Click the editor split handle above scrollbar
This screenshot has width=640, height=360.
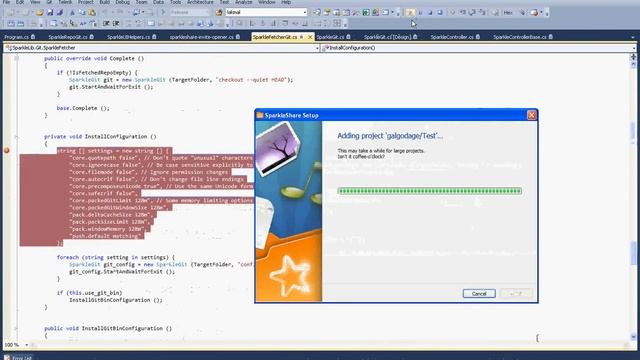point(633,57)
